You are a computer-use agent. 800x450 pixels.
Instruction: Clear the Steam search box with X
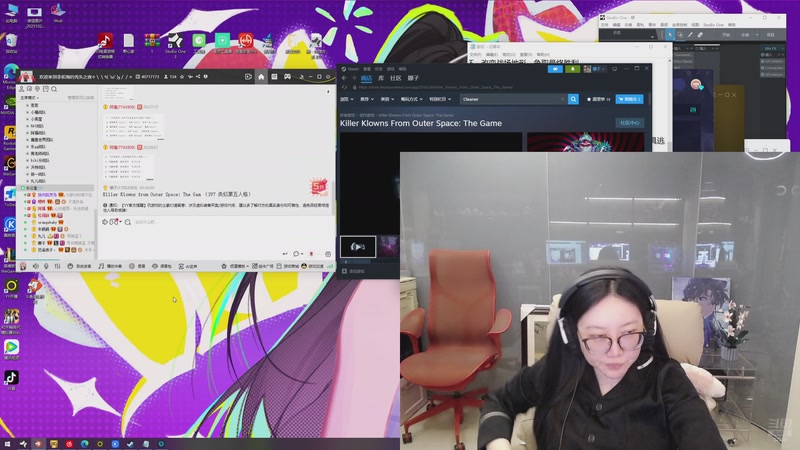click(x=562, y=99)
